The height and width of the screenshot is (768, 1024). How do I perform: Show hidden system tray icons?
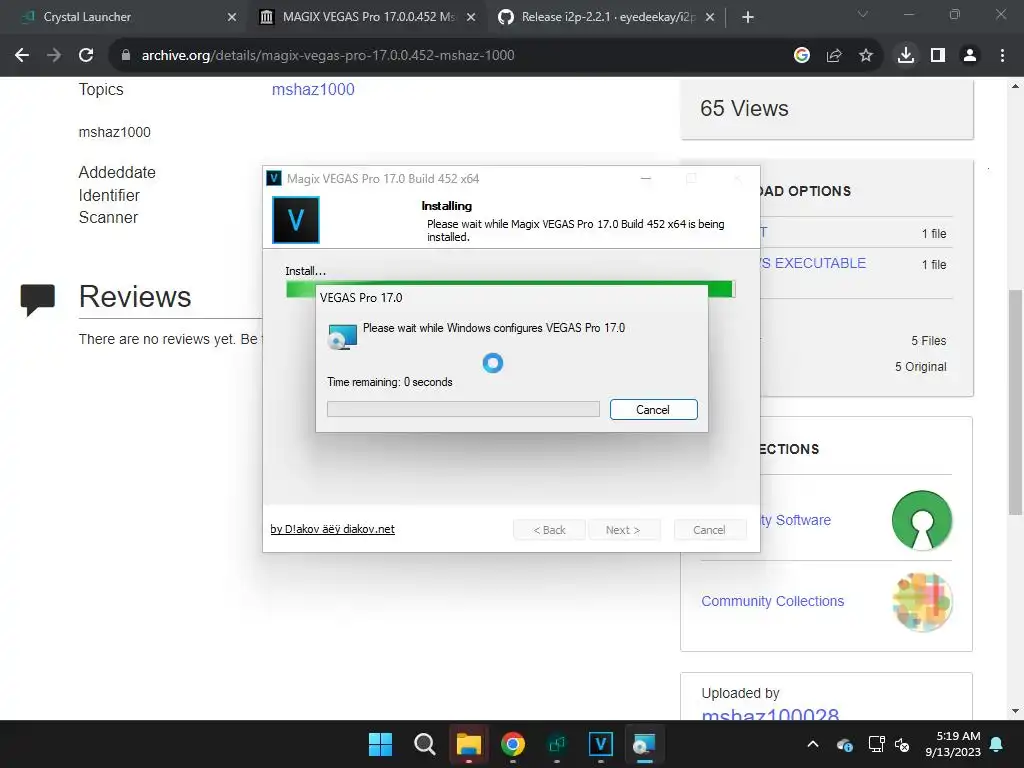[x=813, y=744]
